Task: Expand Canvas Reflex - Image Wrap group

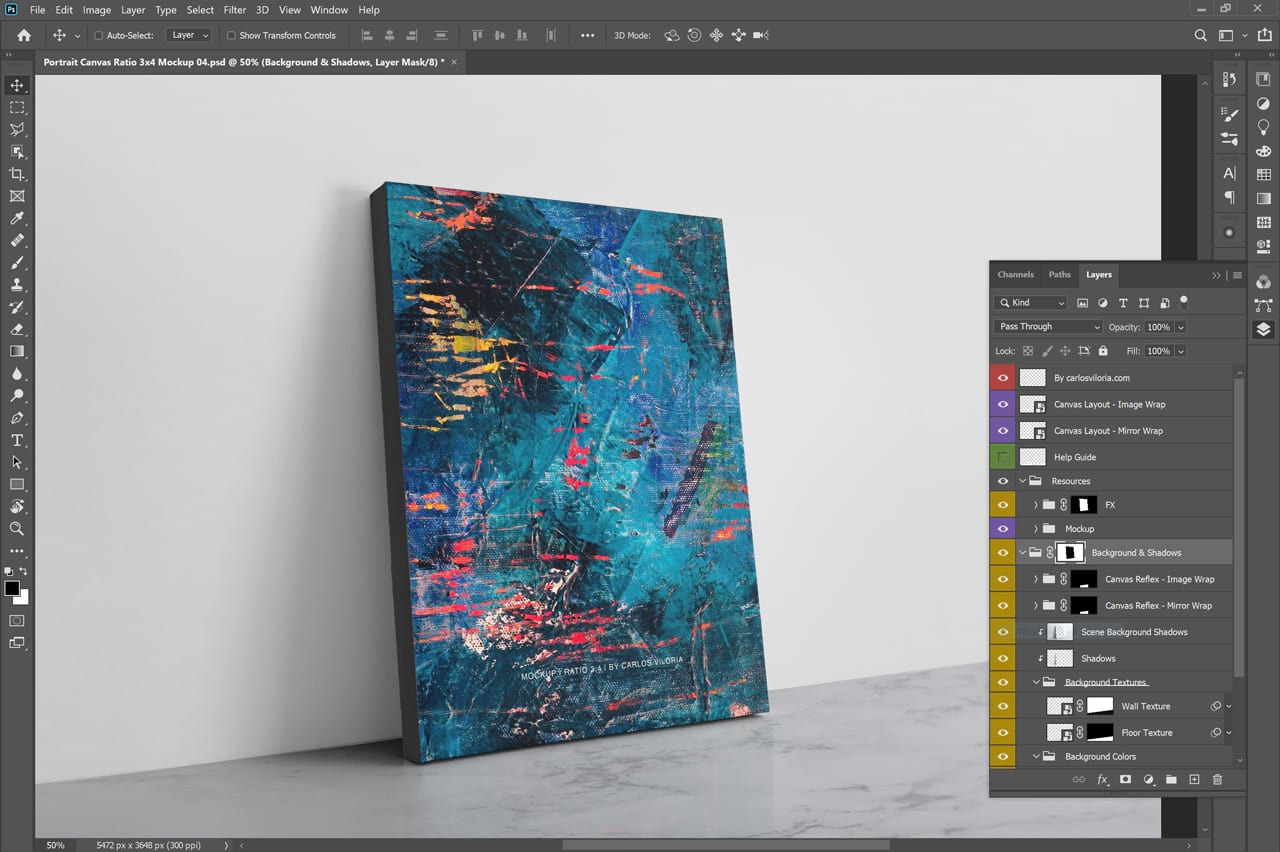Action: pyautogui.click(x=1035, y=579)
